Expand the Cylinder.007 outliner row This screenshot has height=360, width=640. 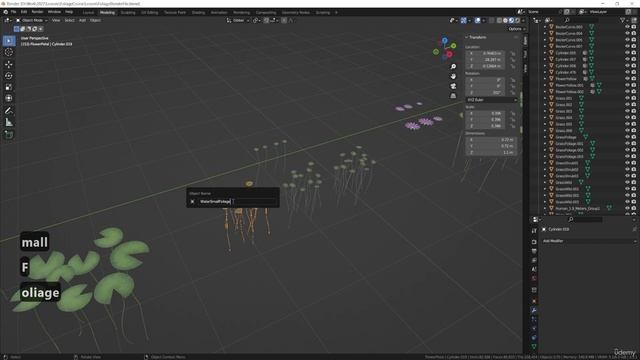(544, 60)
